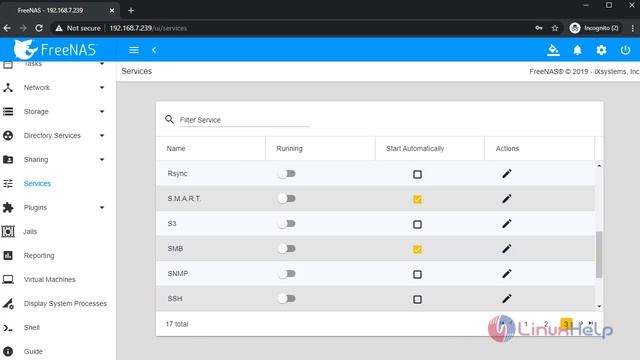Open Shell in the sidebar
The image size is (640, 360).
[x=31, y=328]
